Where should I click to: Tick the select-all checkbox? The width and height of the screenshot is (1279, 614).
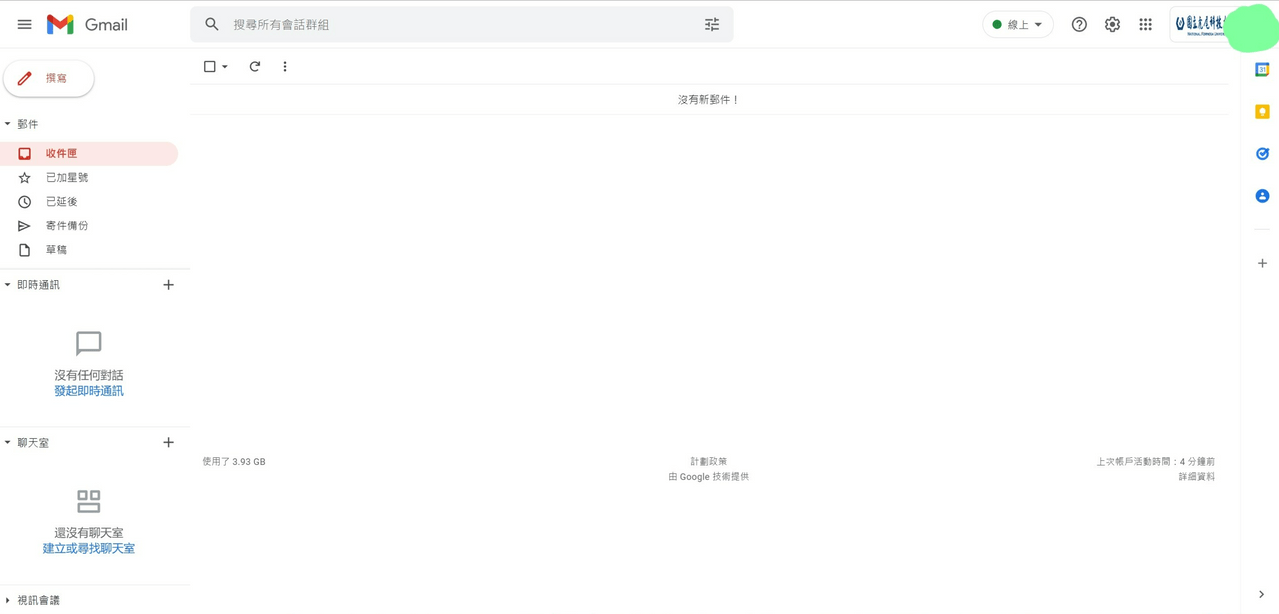210,66
